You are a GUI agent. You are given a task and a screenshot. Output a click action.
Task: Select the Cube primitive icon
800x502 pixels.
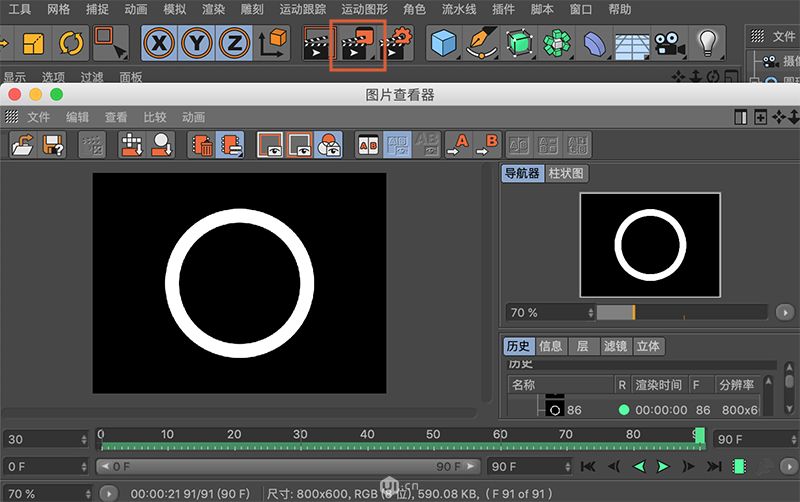pos(443,44)
